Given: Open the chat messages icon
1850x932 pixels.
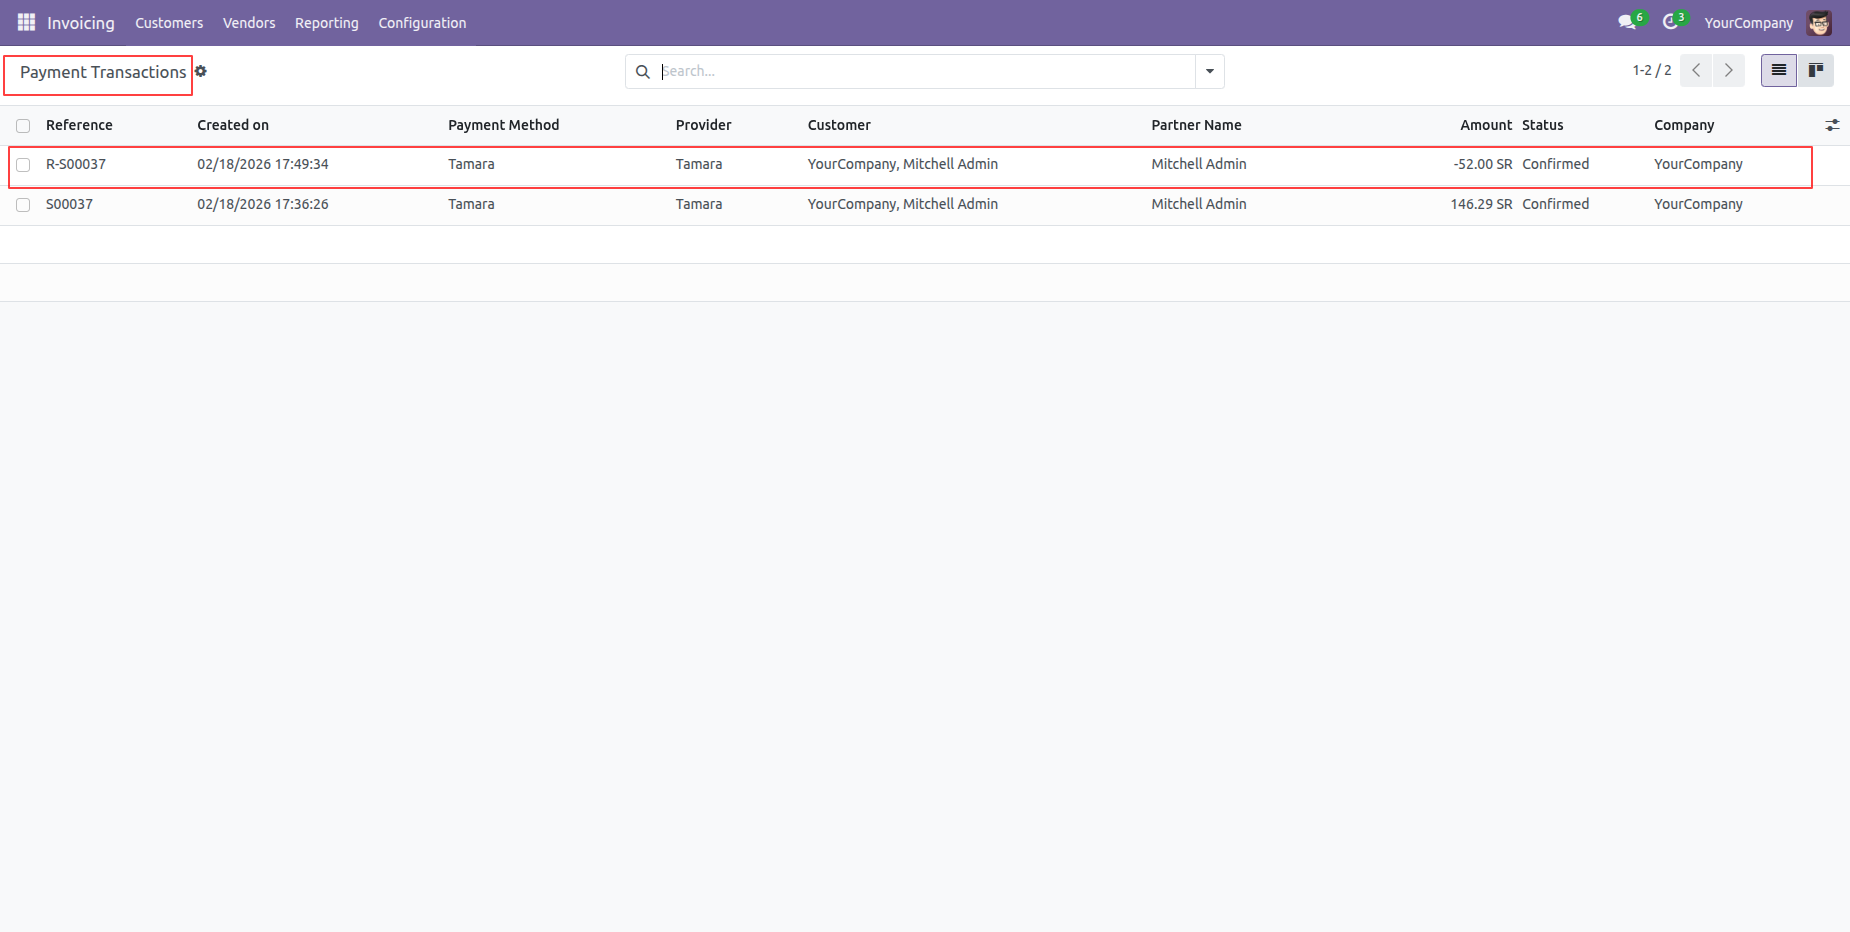Looking at the screenshot, I should (x=1627, y=22).
